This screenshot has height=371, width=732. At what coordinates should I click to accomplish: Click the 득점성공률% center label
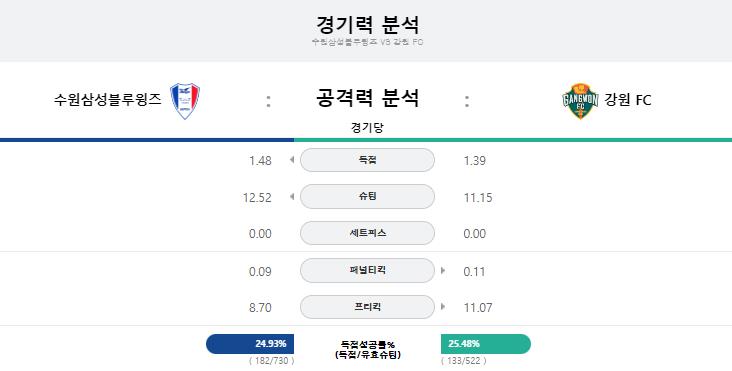pyautogui.click(x=367, y=345)
